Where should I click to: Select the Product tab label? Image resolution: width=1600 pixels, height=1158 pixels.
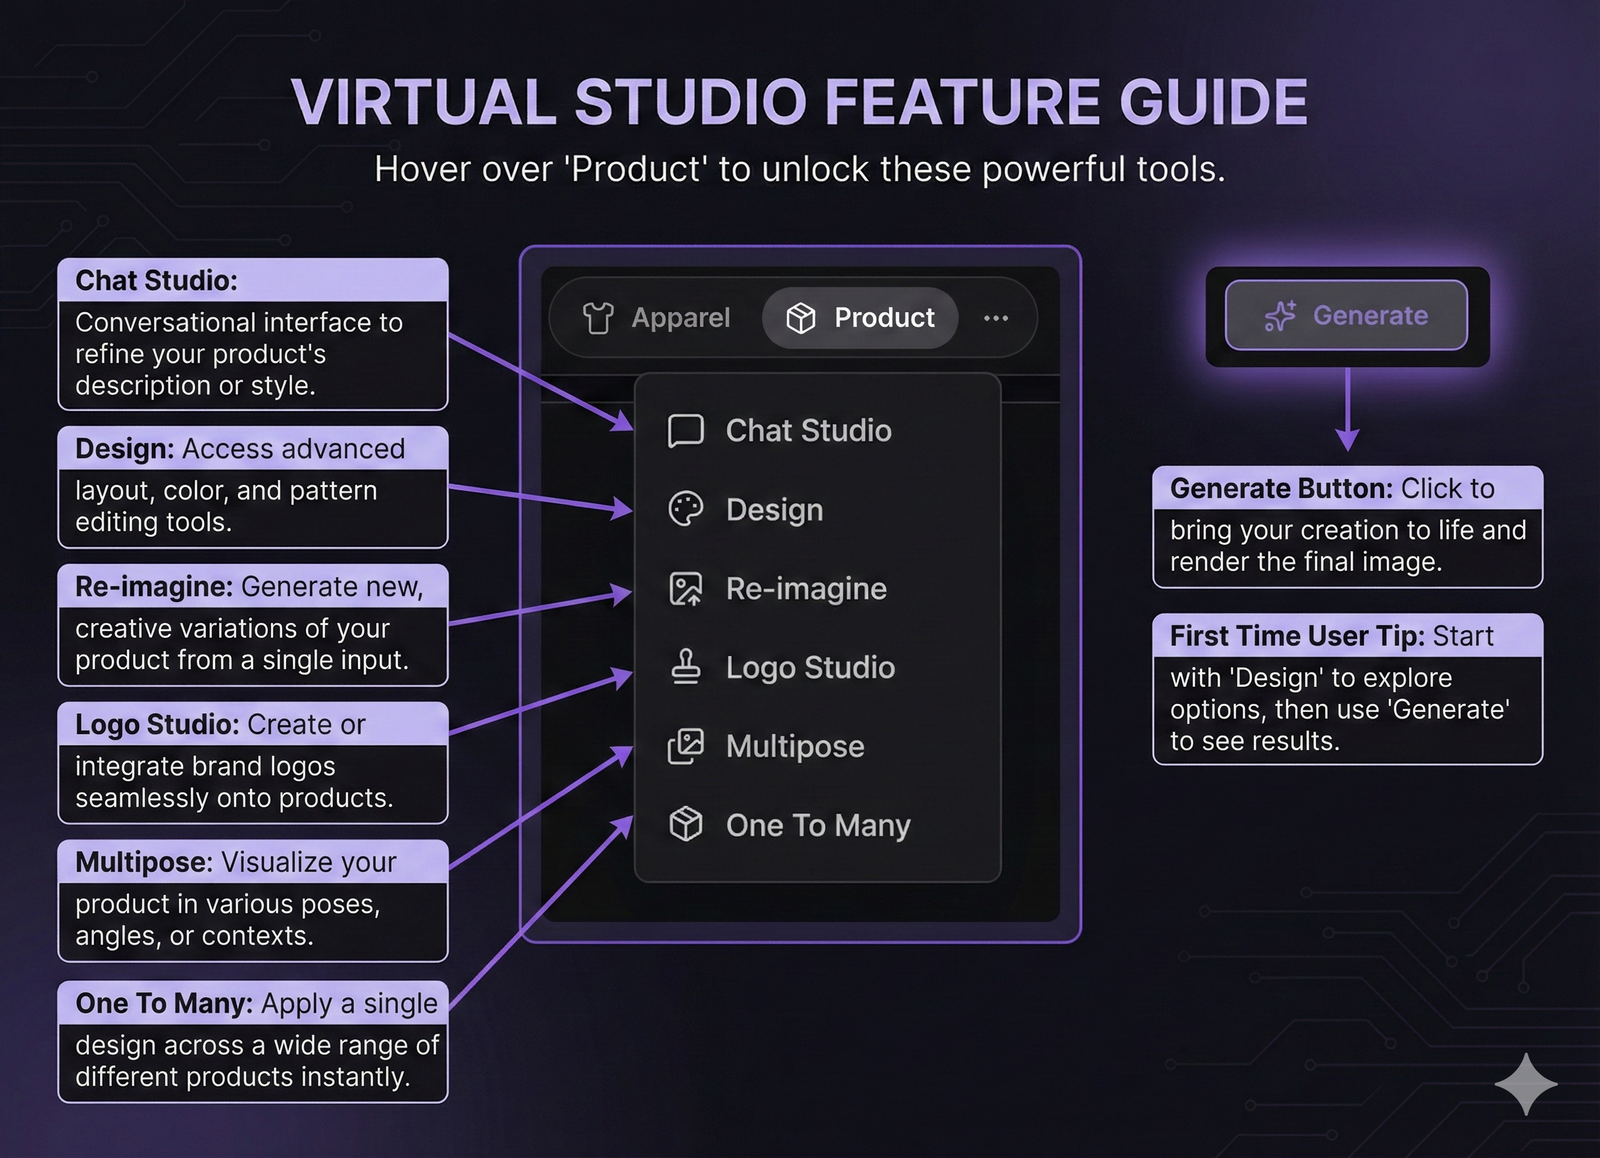click(x=884, y=318)
